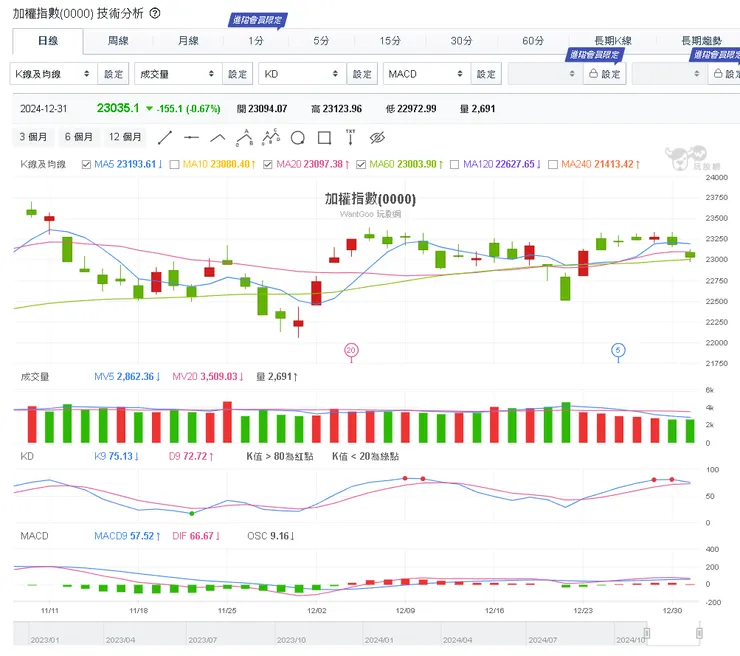Switch to the 長期趨勢 tab
740x656 pixels.
click(x=701, y=41)
